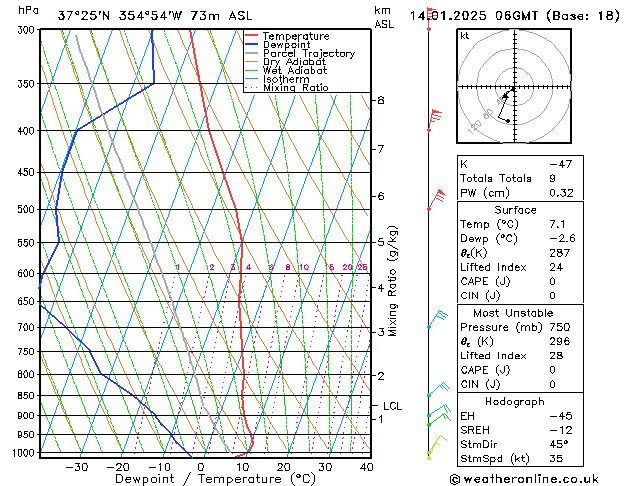The image size is (629, 486).
Task: Click the hPa unit label
Action: (x=28, y=10)
